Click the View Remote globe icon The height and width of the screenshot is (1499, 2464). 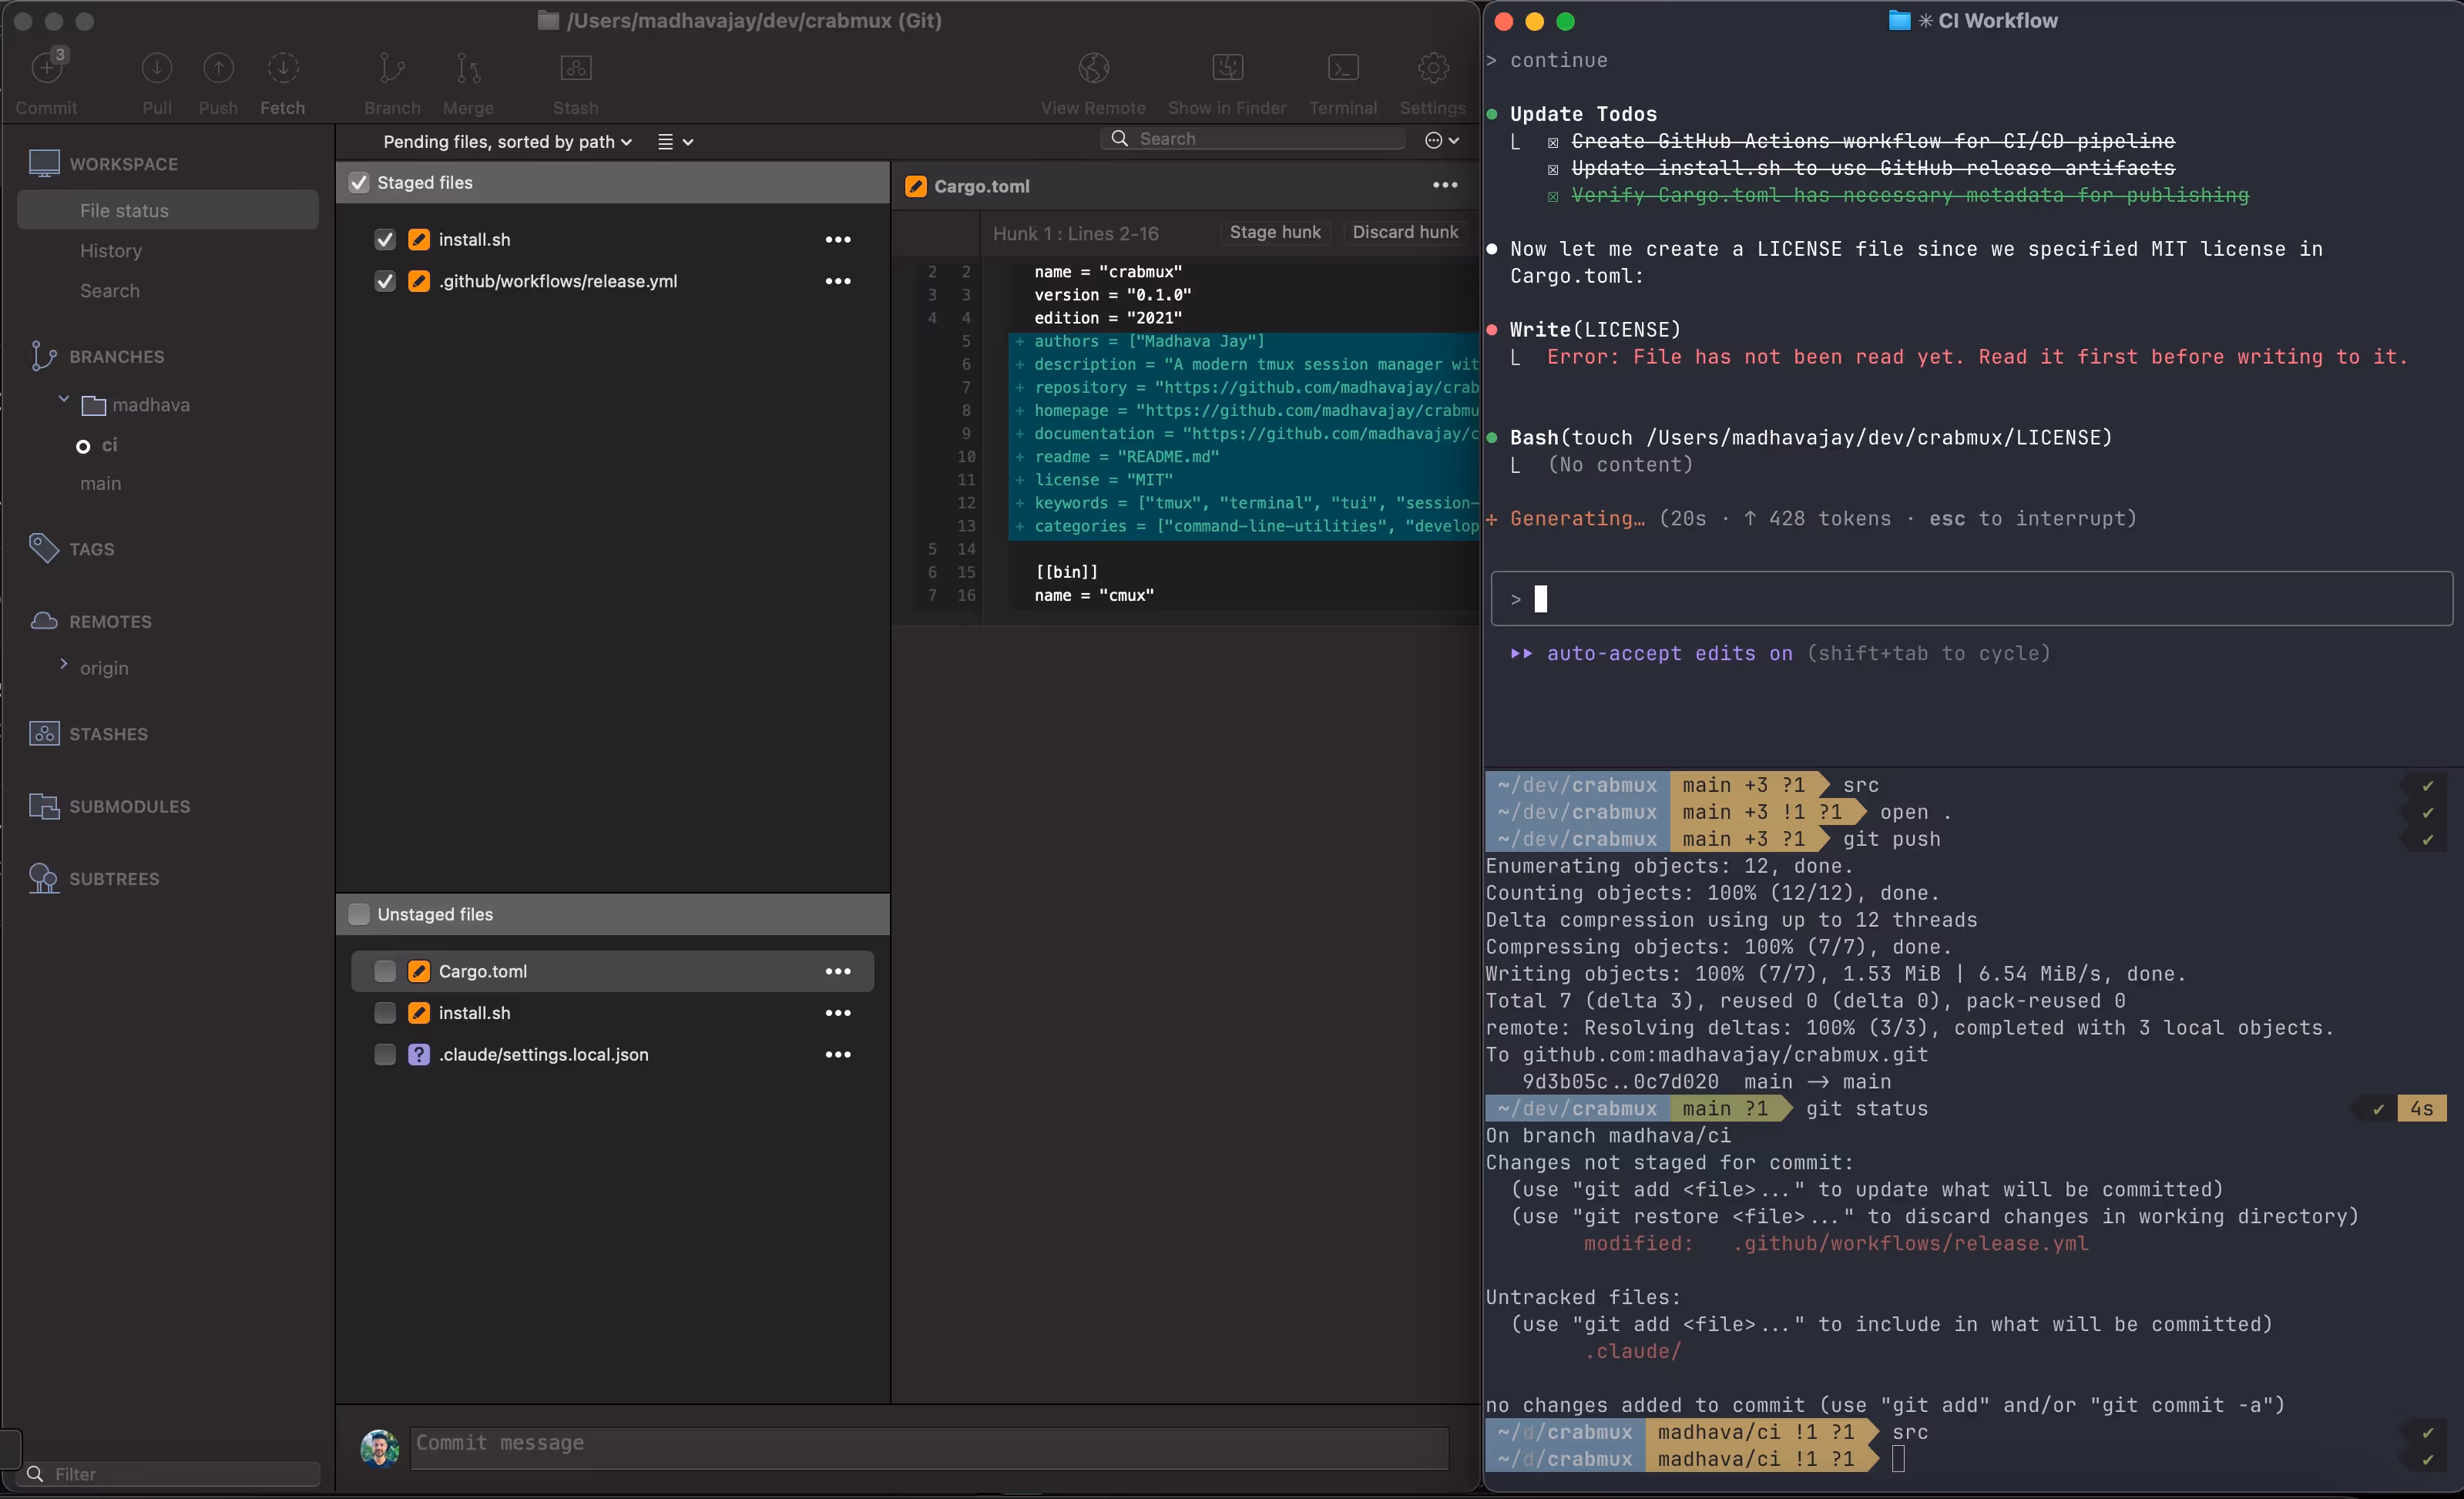tap(1093, 68)
